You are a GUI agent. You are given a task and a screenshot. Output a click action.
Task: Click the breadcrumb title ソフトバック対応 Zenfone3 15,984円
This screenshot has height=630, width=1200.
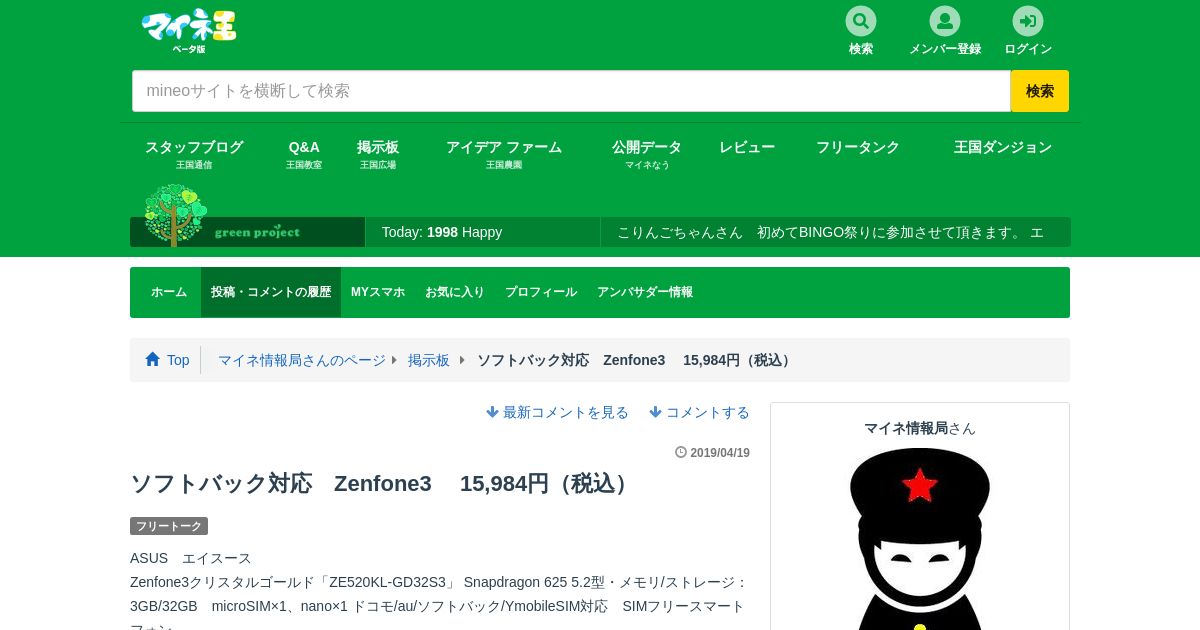point(636,360)
